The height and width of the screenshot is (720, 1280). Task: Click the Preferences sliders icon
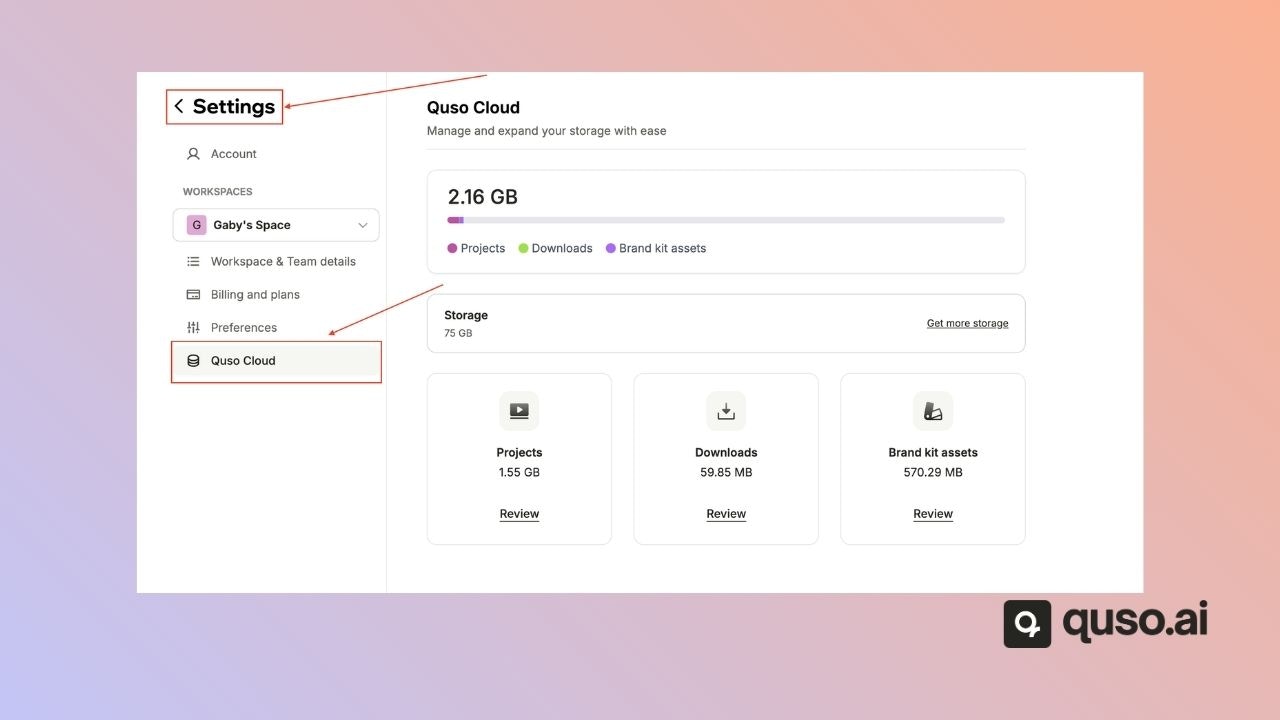(193, 327)
